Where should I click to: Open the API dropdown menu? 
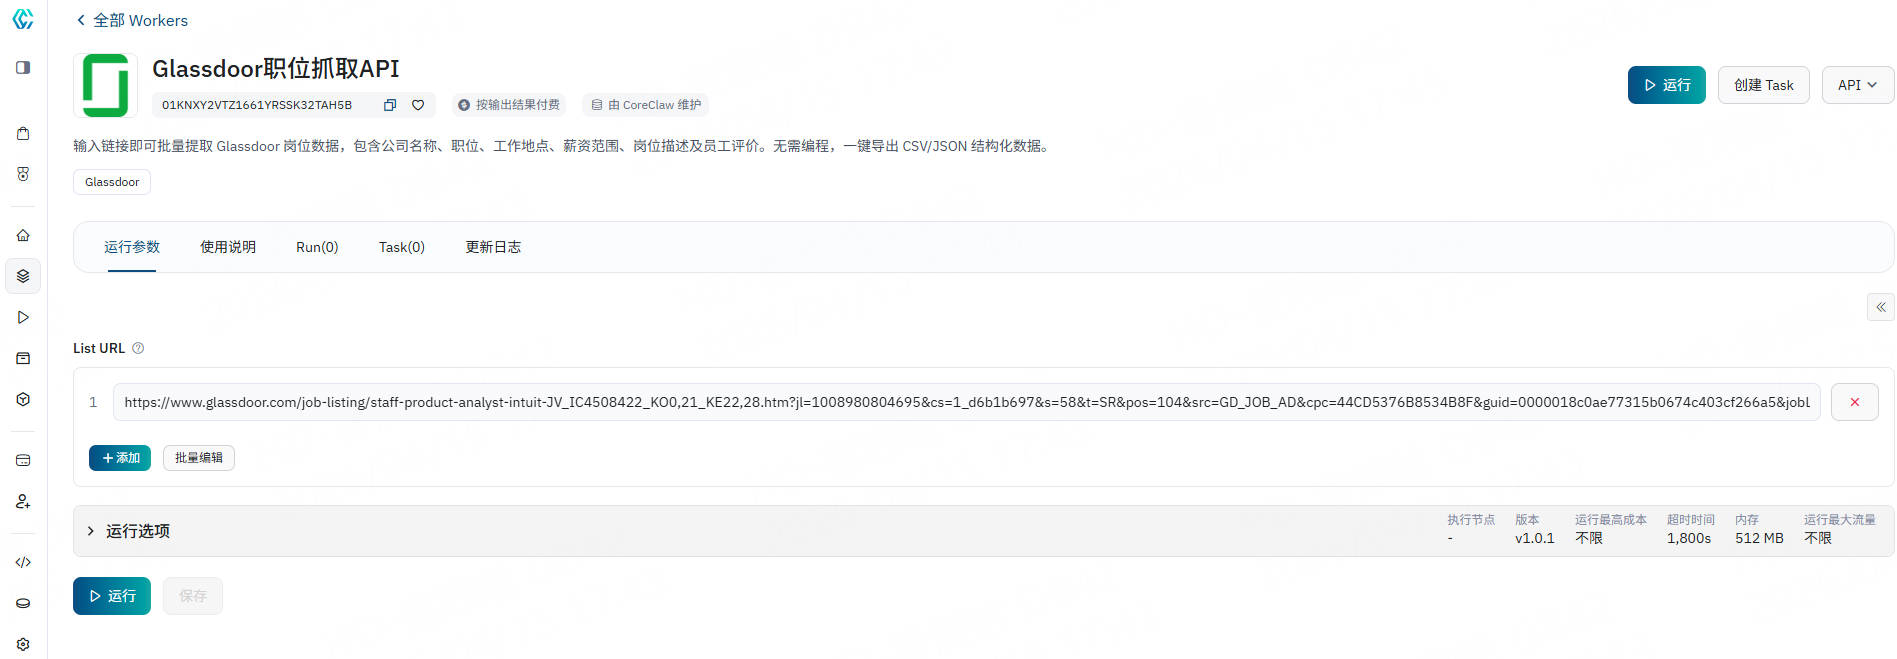click(1857, 85)
